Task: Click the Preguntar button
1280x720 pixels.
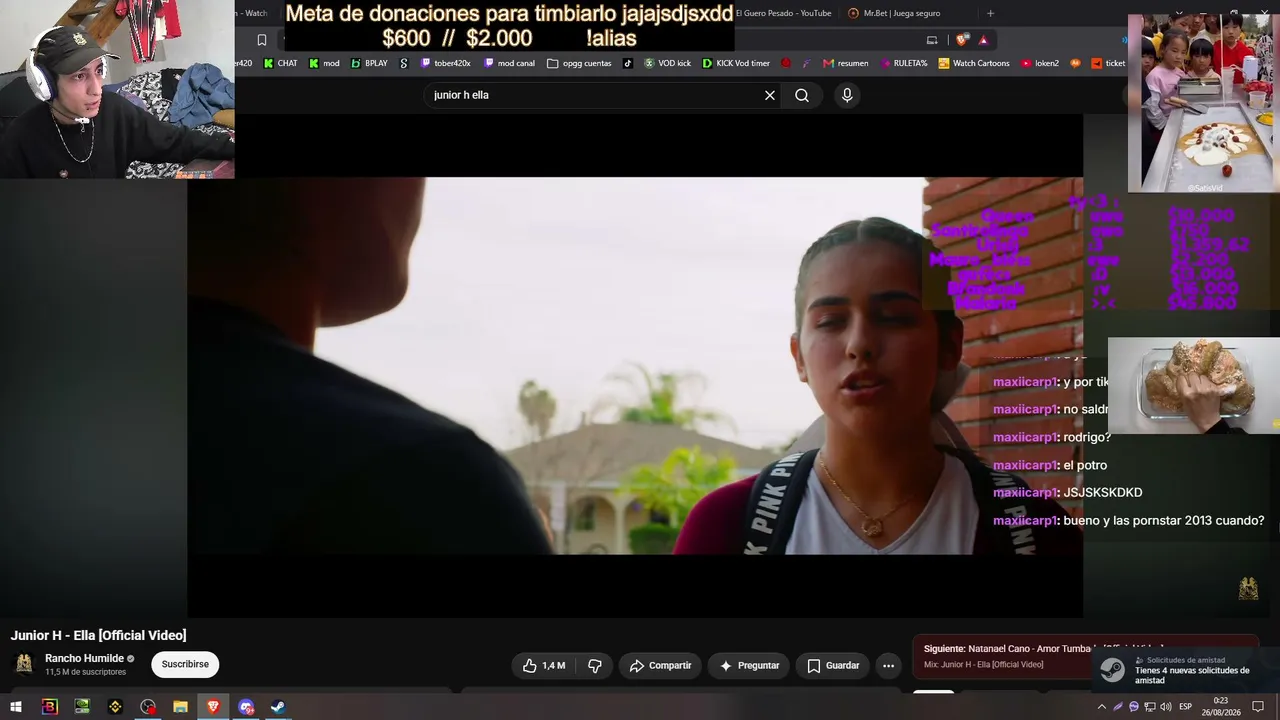Action: [749, 666]
